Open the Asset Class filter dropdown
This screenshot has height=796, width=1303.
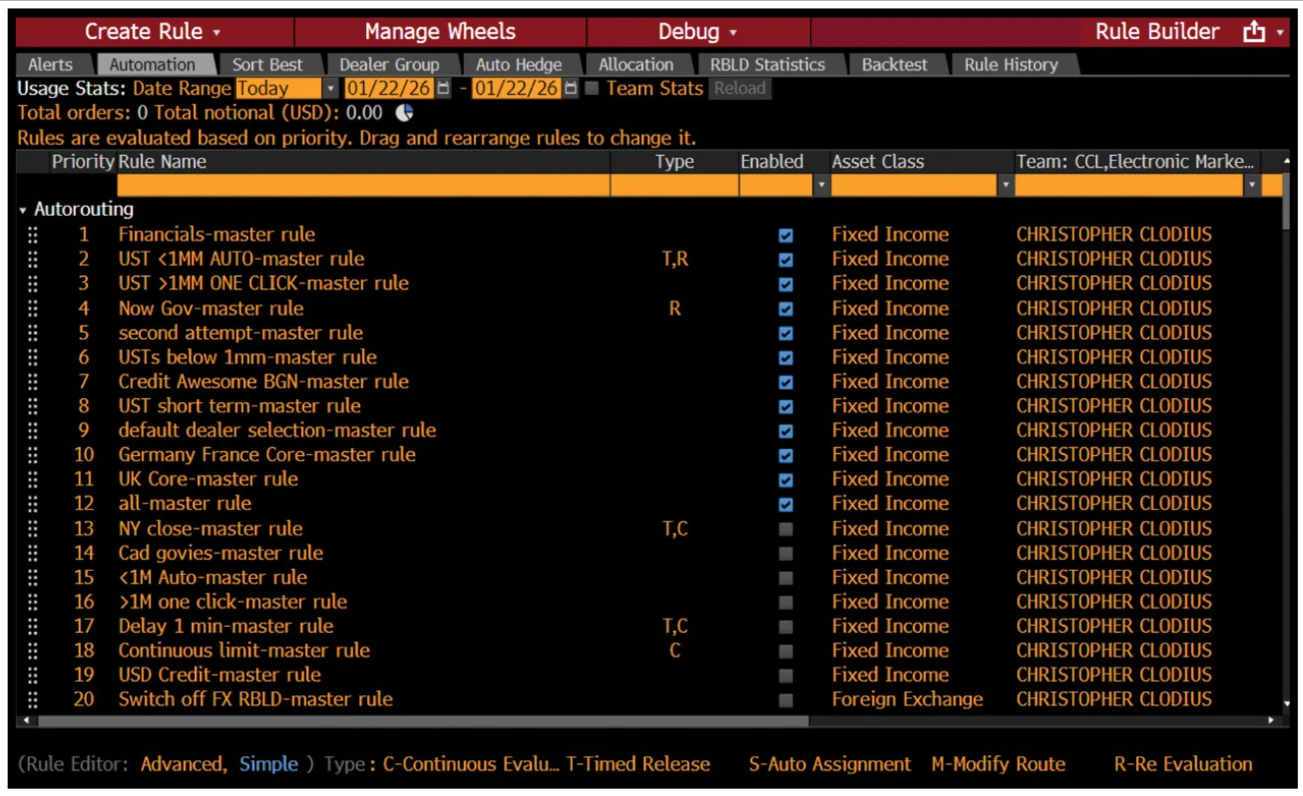coord(1006,185)
